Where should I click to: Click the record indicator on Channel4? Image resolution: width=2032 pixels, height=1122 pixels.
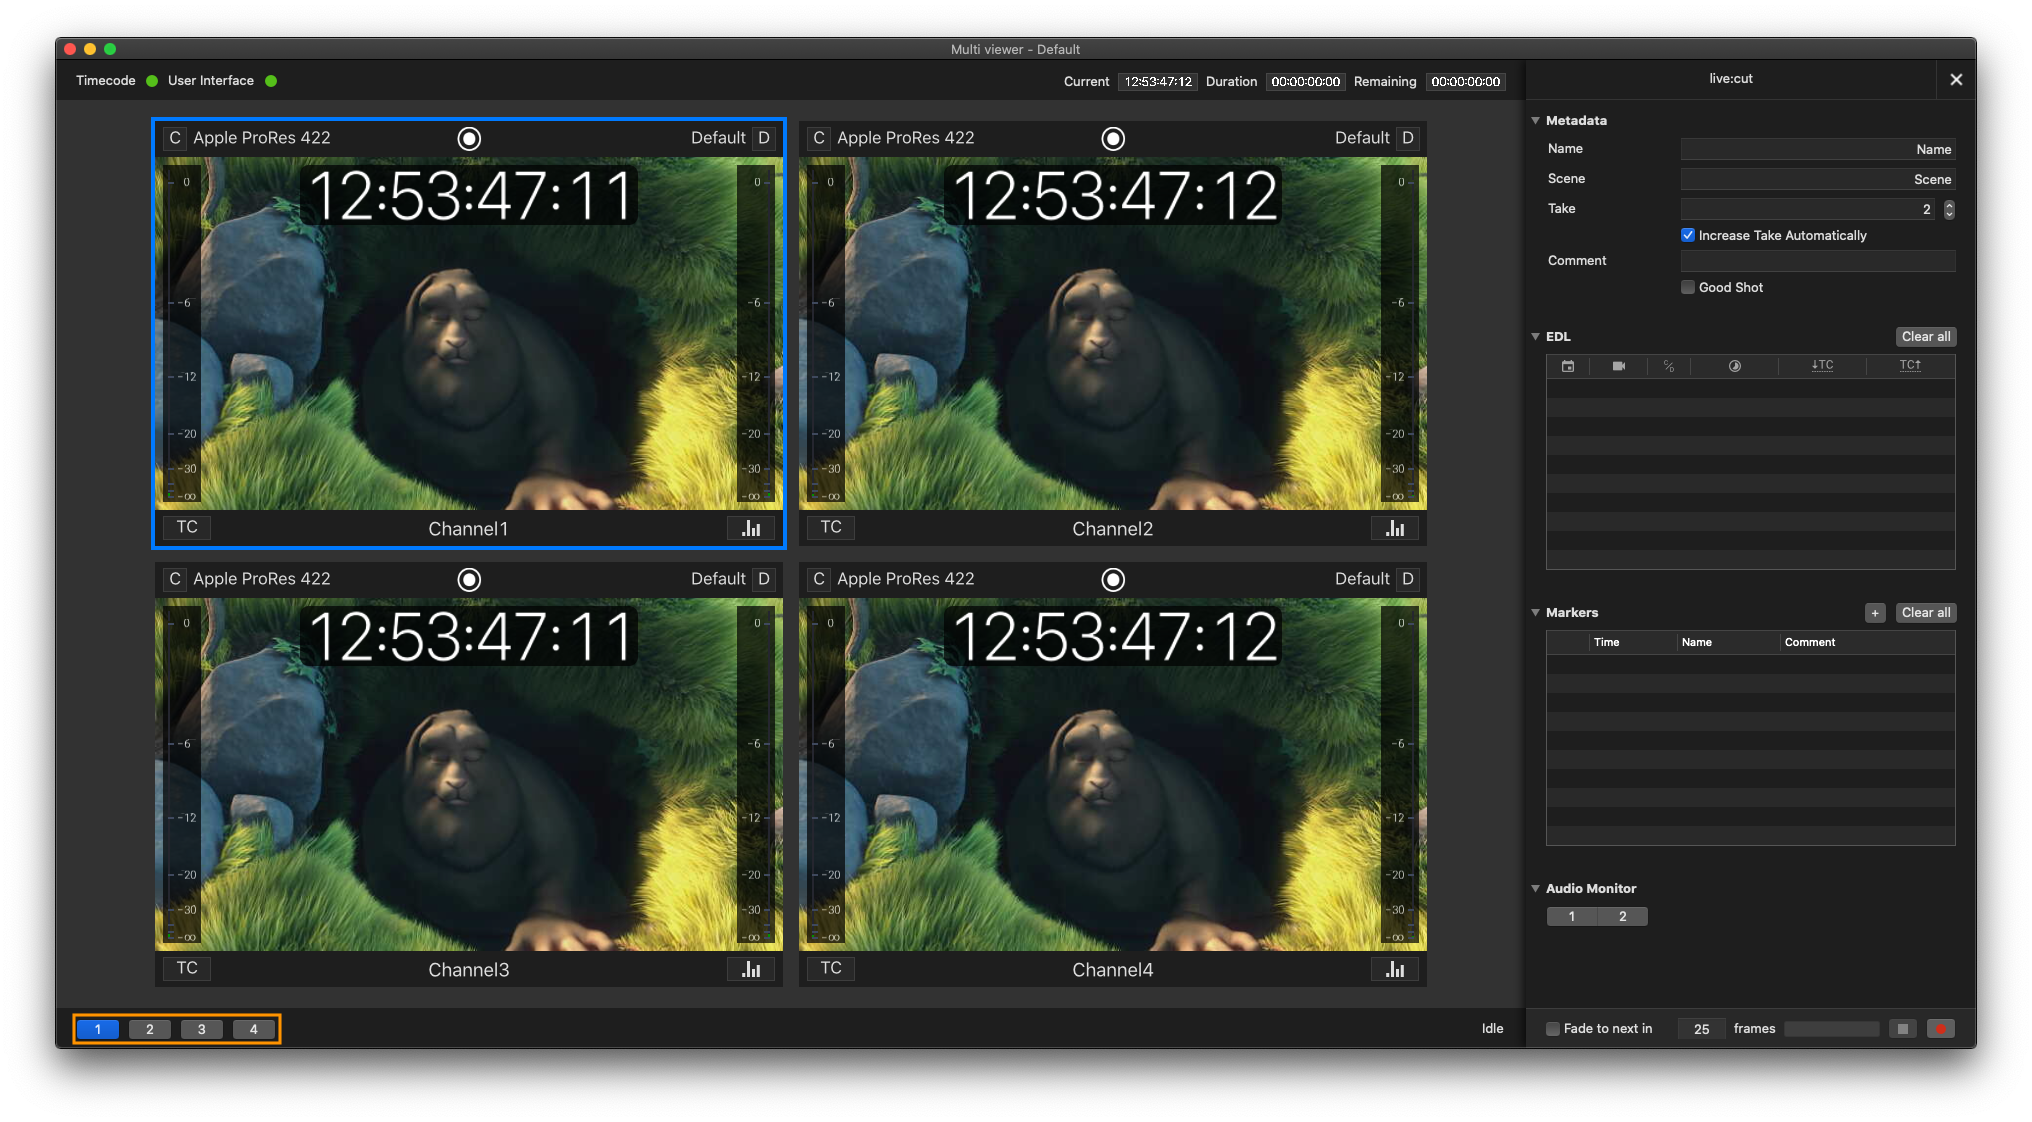tap(1113, 580)
